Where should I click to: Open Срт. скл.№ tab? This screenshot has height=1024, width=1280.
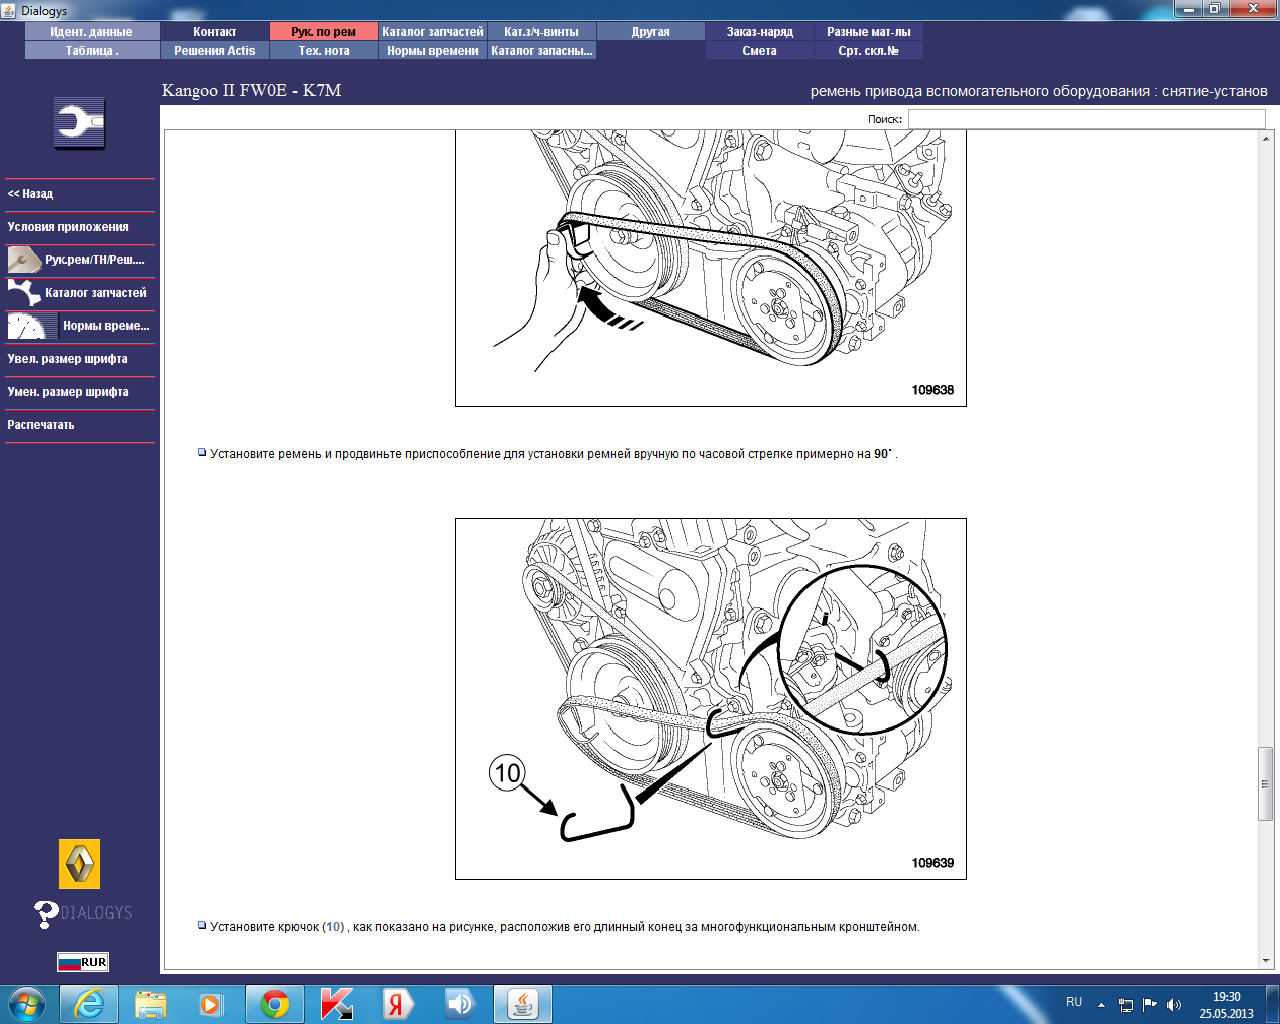tap(869, 51)
